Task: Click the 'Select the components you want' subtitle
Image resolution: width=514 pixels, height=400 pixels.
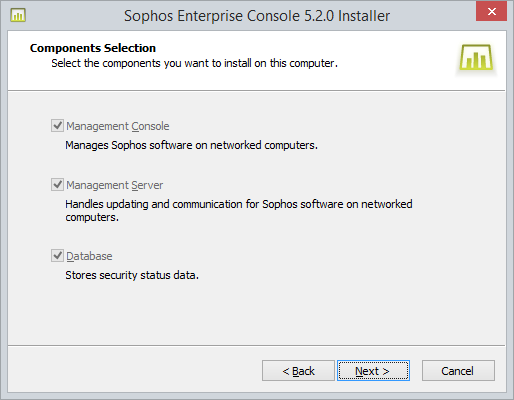Action: point(195,63)
